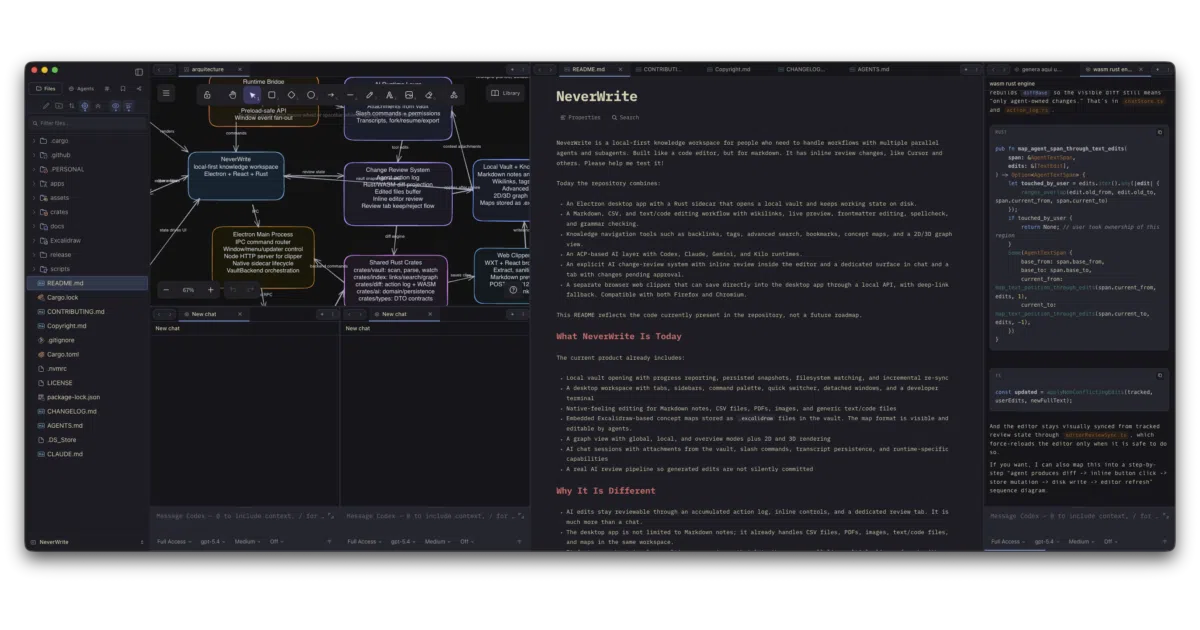Toggle the canvas lock tool

coord(206,95)
